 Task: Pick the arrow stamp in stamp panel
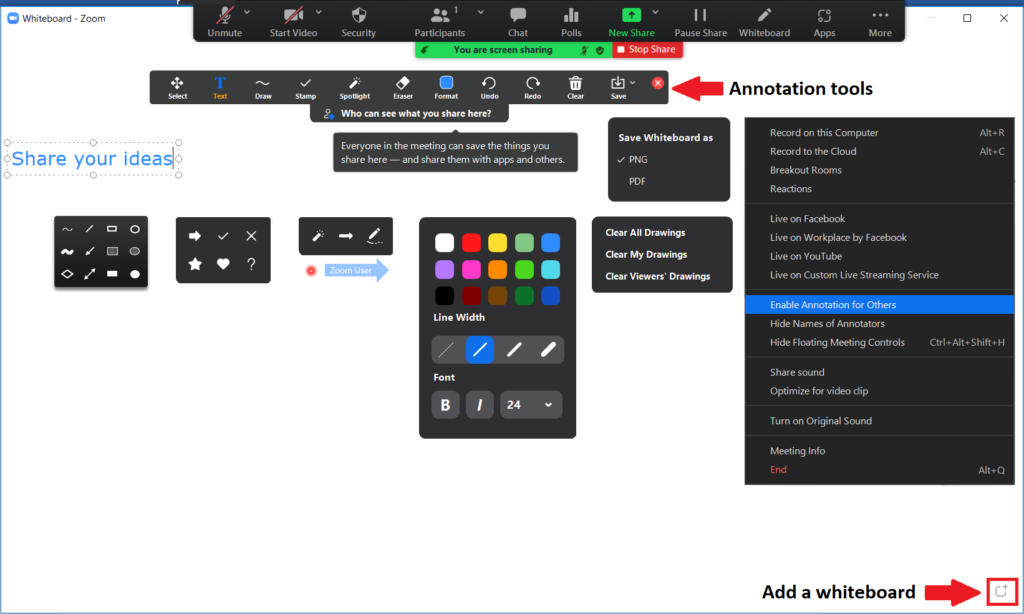coord(195,236)
